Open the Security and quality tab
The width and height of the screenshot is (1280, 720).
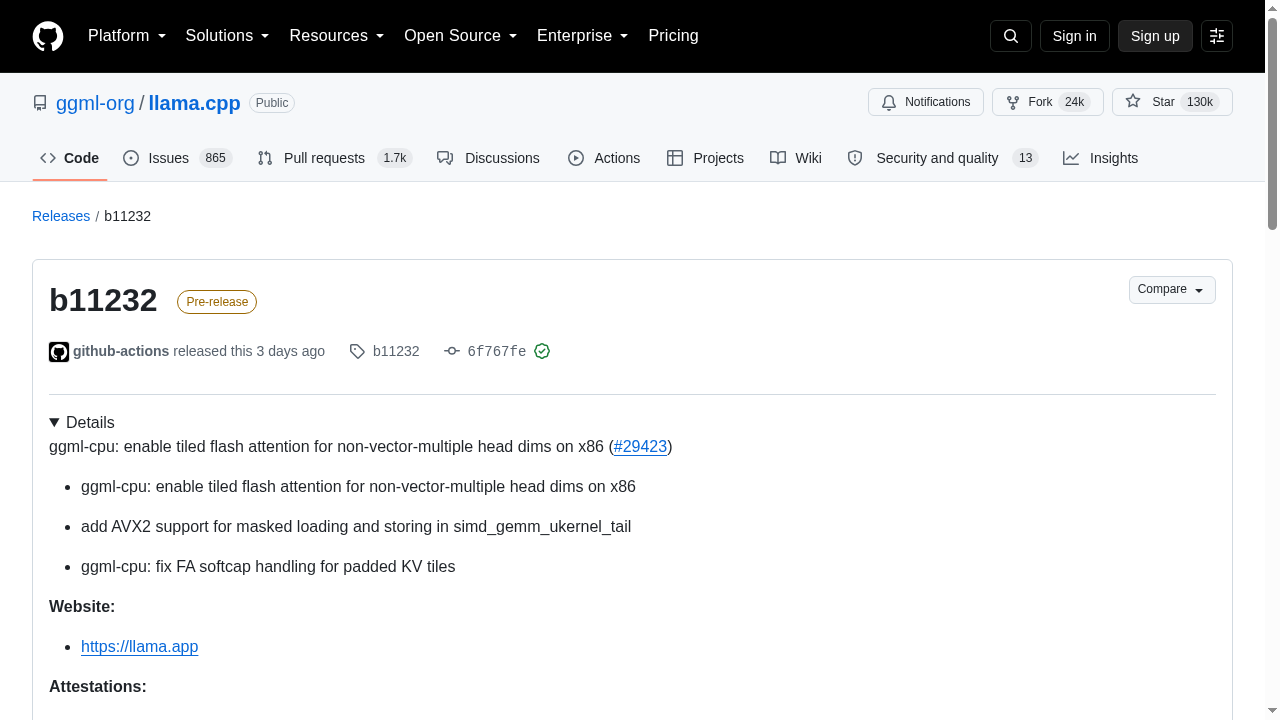click(943, 158)
